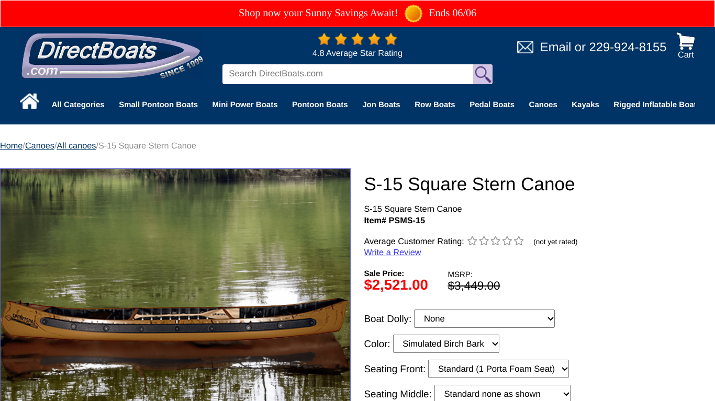Viewport: 715px width, 401px height.
Task: Open the Boat Dolly dropdown
Action: tap(484, 319)
